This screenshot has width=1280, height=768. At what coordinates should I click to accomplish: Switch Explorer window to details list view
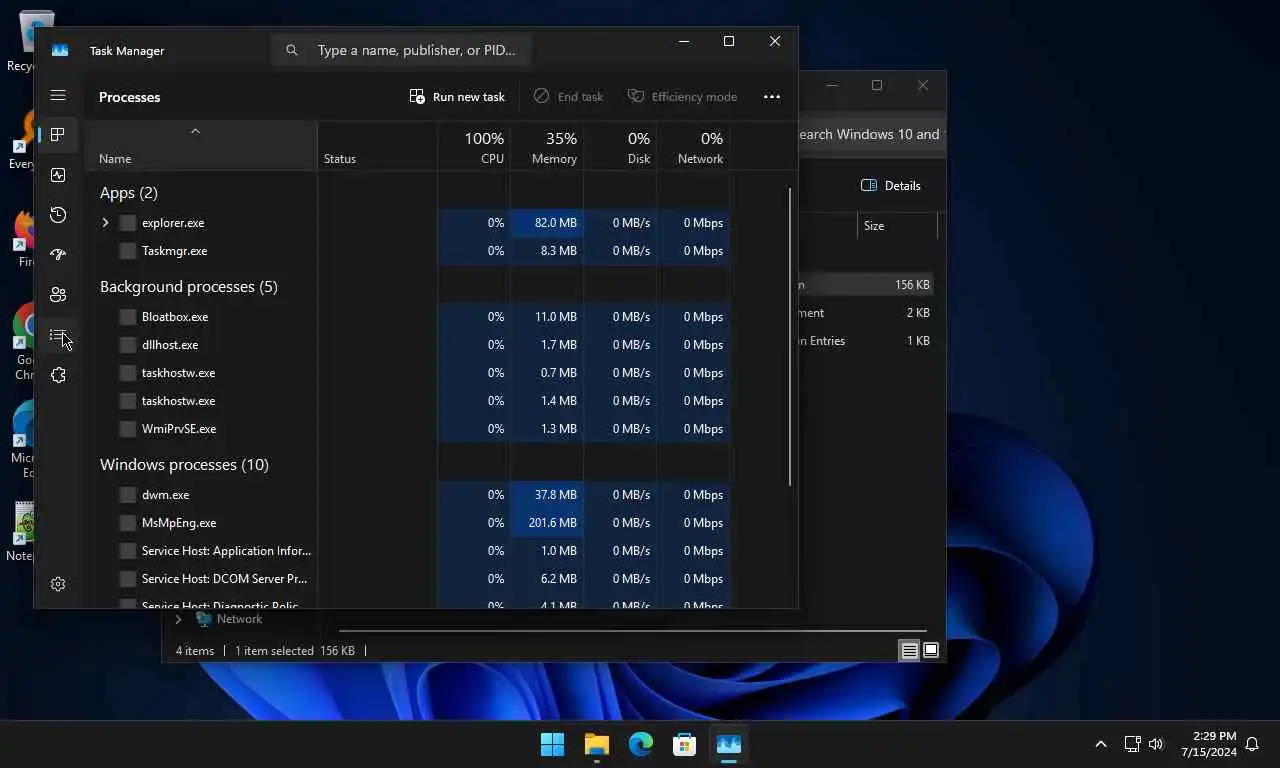click(909, 650)
